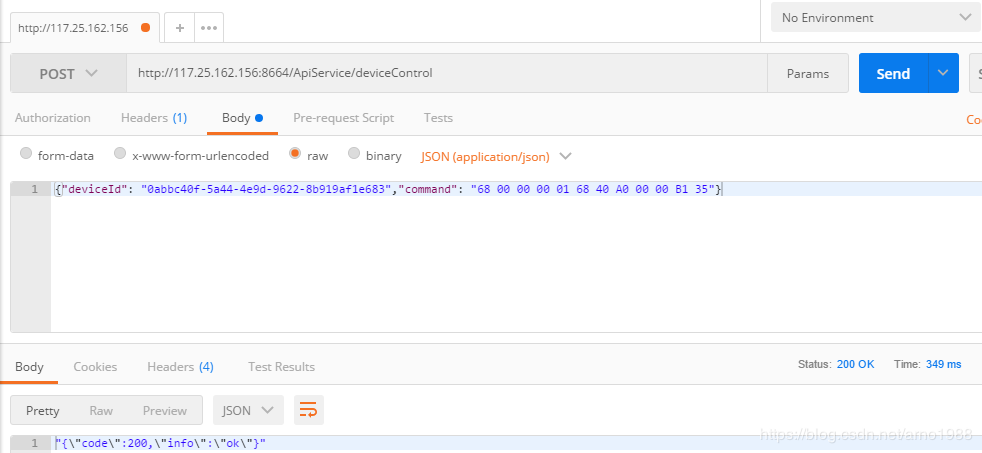Switch to request Headers (1) tab
Viewport: 982px width, 453px height.
pyautogui.click(x=154, y=118)
